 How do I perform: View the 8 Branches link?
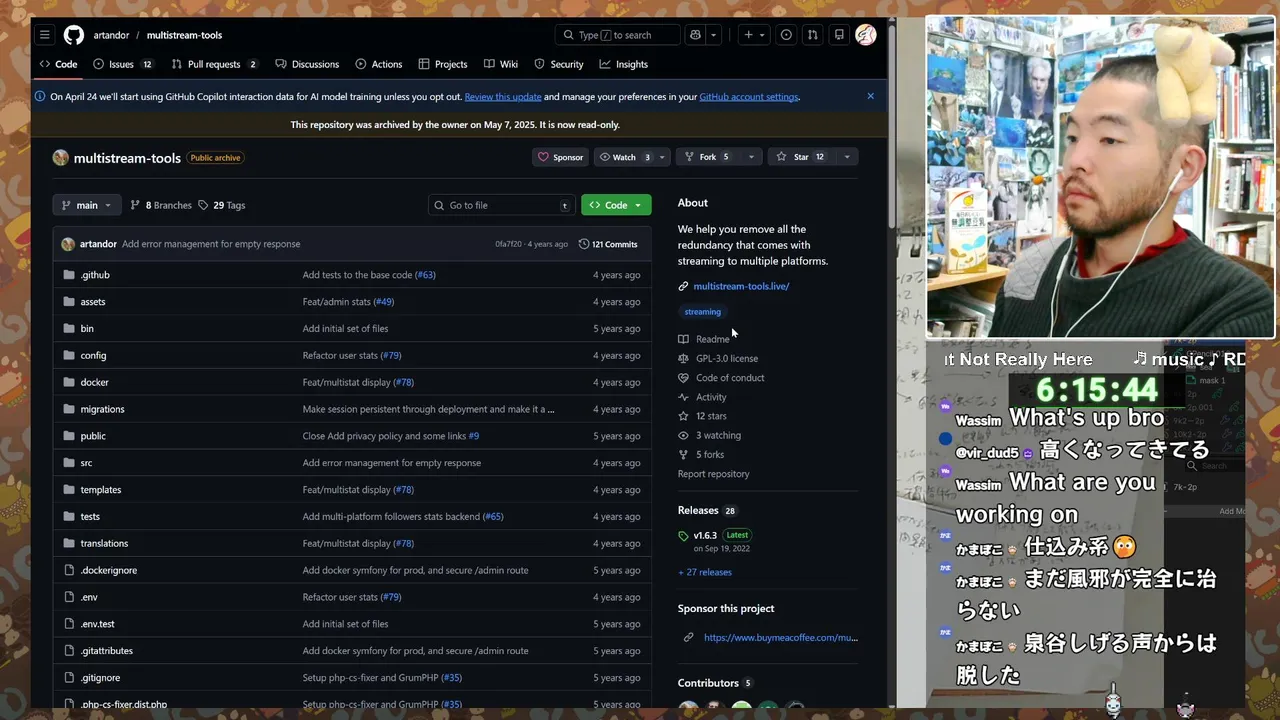(160, 205)
